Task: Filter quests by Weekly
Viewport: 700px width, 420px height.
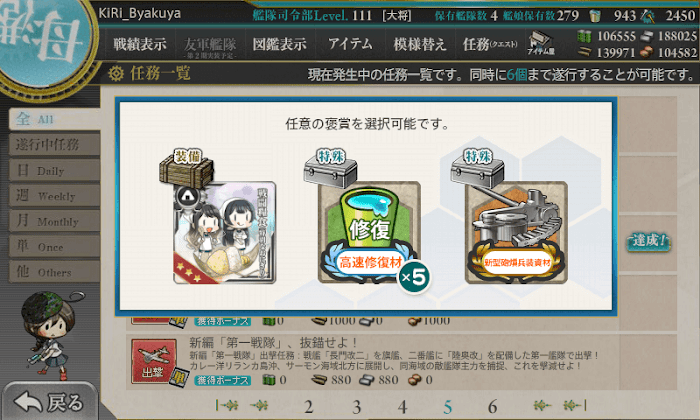Action: point(54,195)
